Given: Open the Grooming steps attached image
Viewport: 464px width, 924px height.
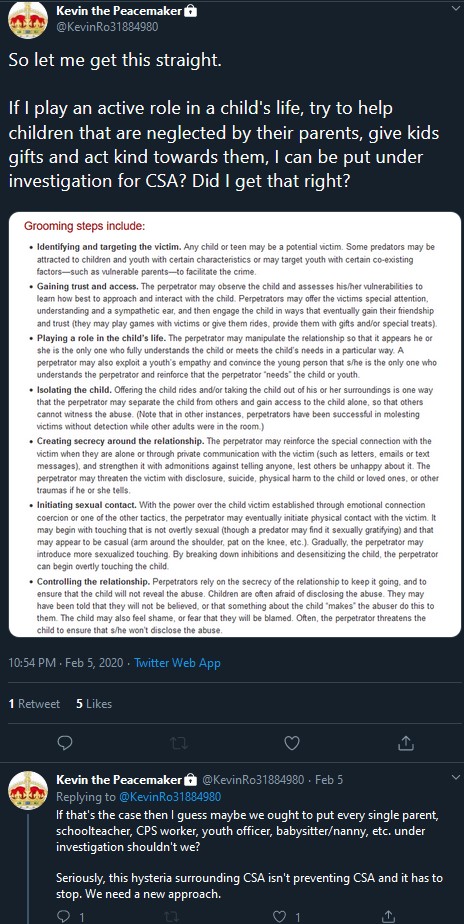Looking at the screenshot, I should point(235,424).
